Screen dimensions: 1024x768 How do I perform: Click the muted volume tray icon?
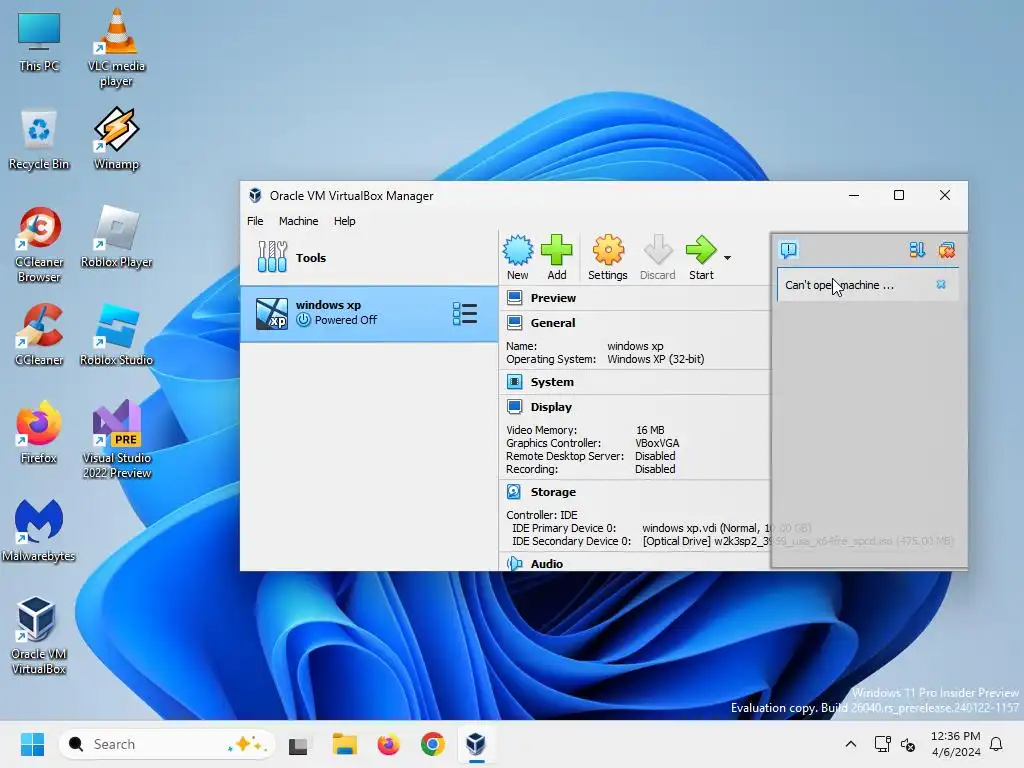point(908,744)
